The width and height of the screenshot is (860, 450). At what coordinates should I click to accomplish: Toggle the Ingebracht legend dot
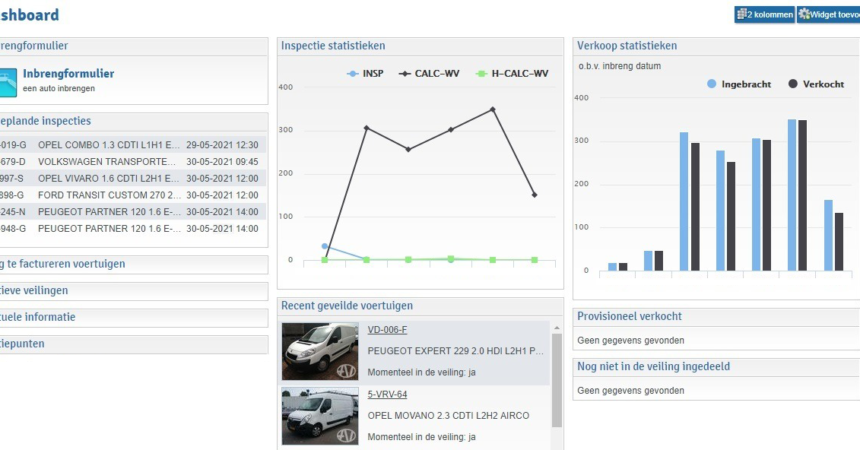711,85
